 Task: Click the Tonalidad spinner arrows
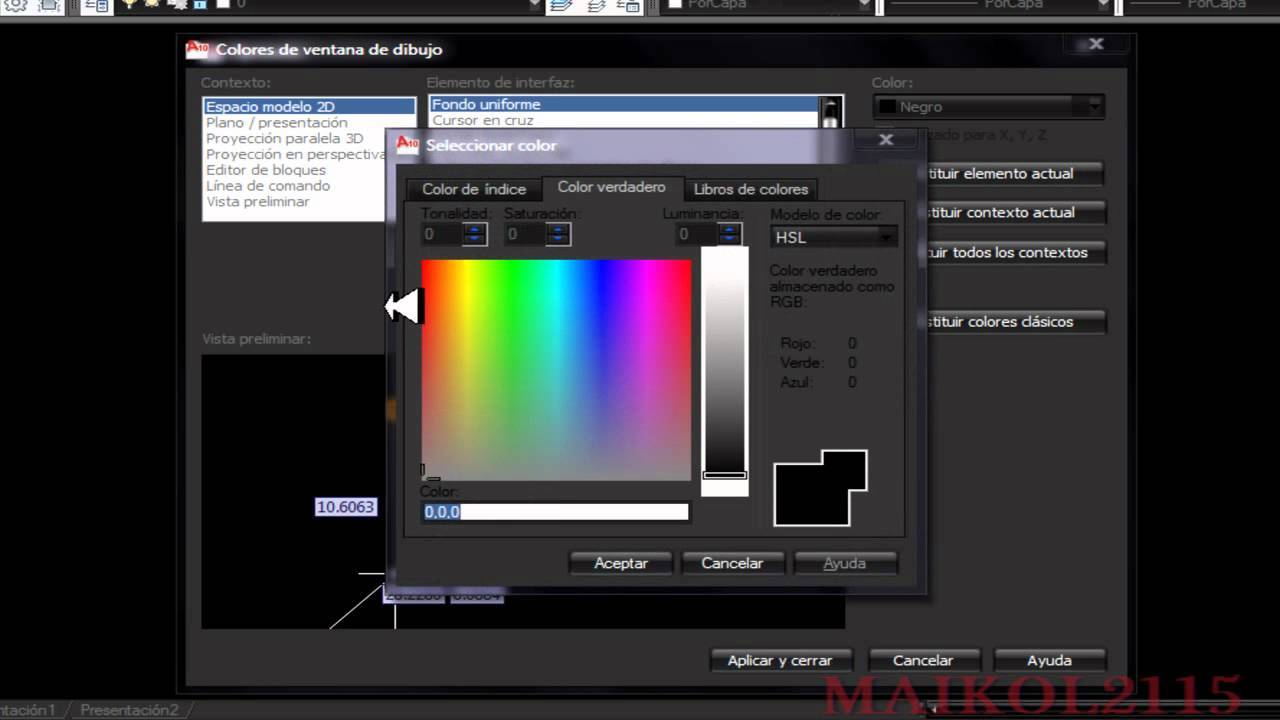tap(475, 234)
